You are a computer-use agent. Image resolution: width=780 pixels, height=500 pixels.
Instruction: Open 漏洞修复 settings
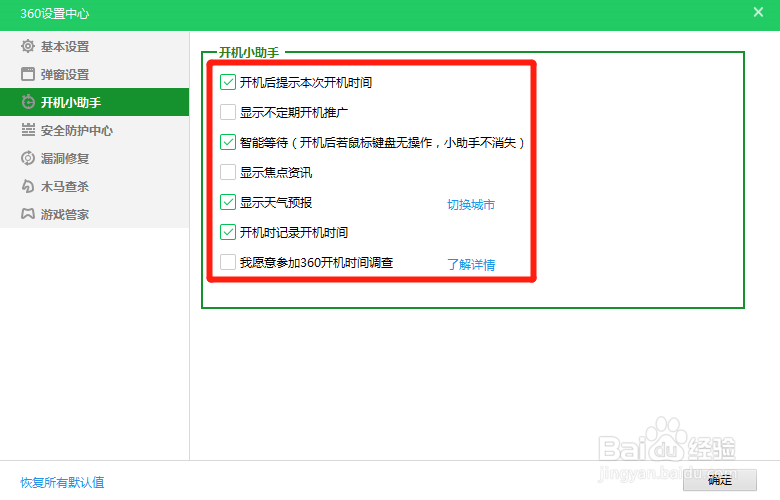point(95,158)
